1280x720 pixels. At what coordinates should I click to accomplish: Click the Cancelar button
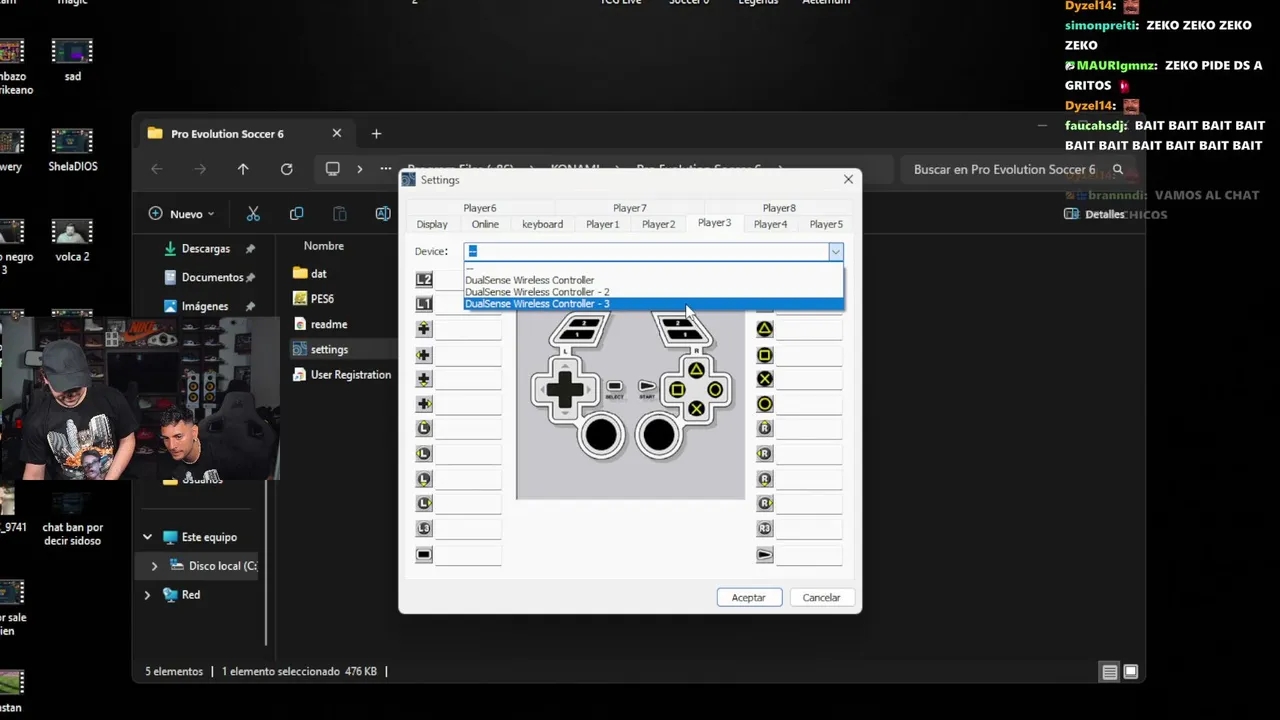point(821,597)
